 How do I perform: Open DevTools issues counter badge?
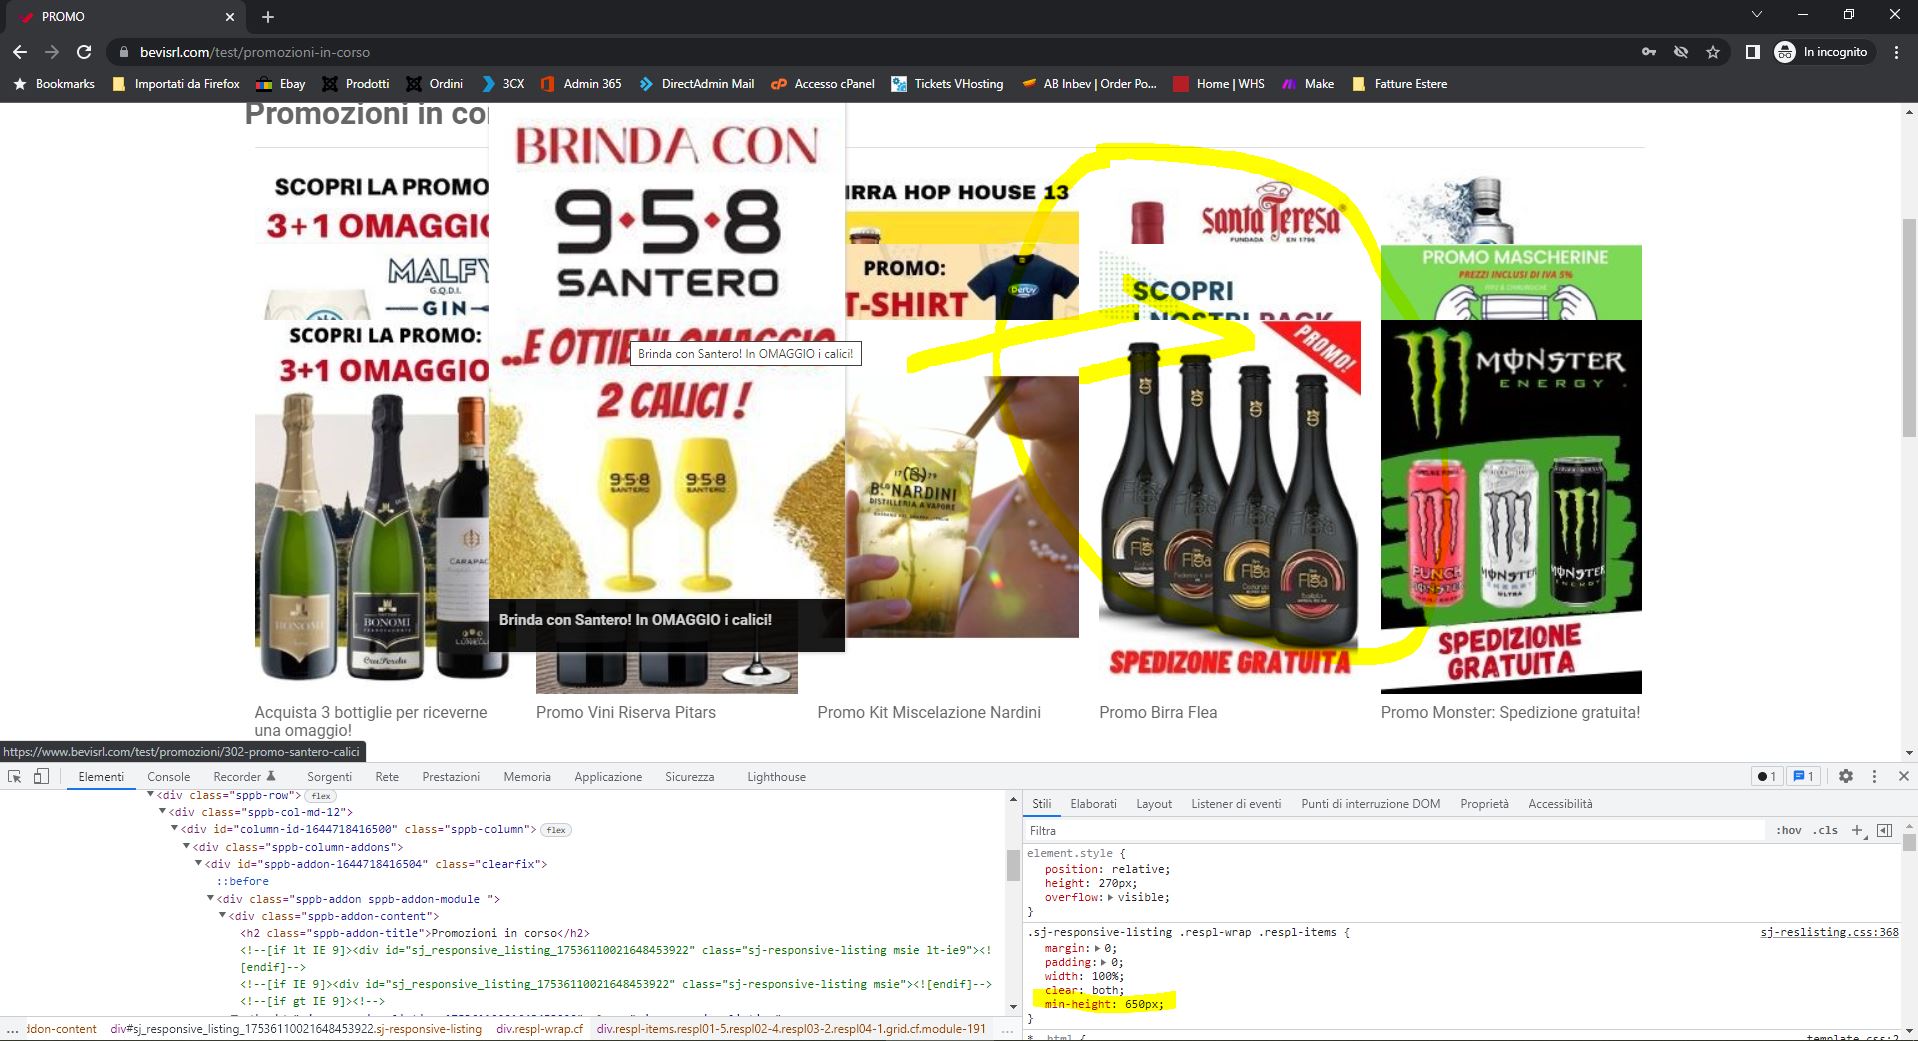click(x=1804, y=776)
